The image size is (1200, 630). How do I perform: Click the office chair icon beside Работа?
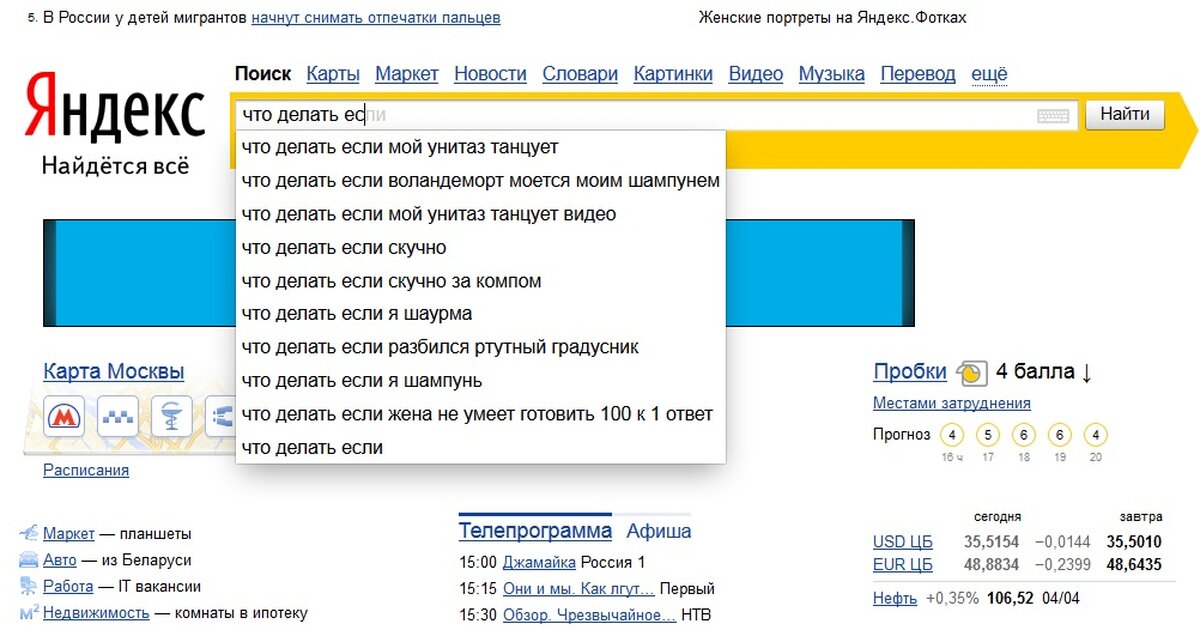[x=28, y=586]
